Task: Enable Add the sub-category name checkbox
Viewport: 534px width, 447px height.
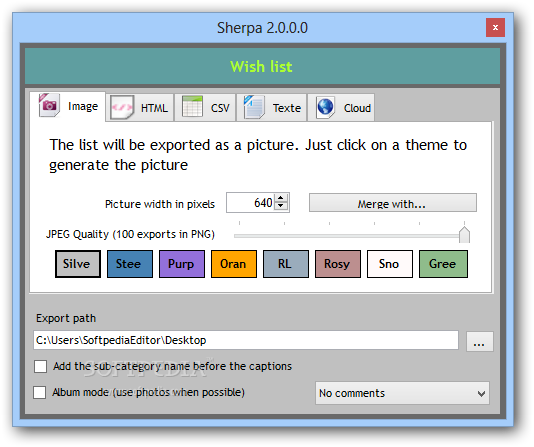Action: tap(41, 367)
